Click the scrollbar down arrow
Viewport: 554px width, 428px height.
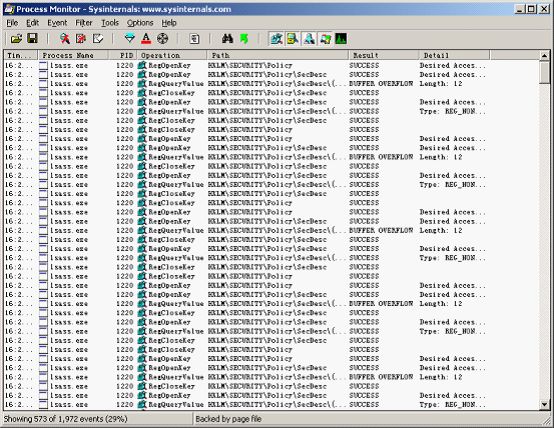[544, 404]
